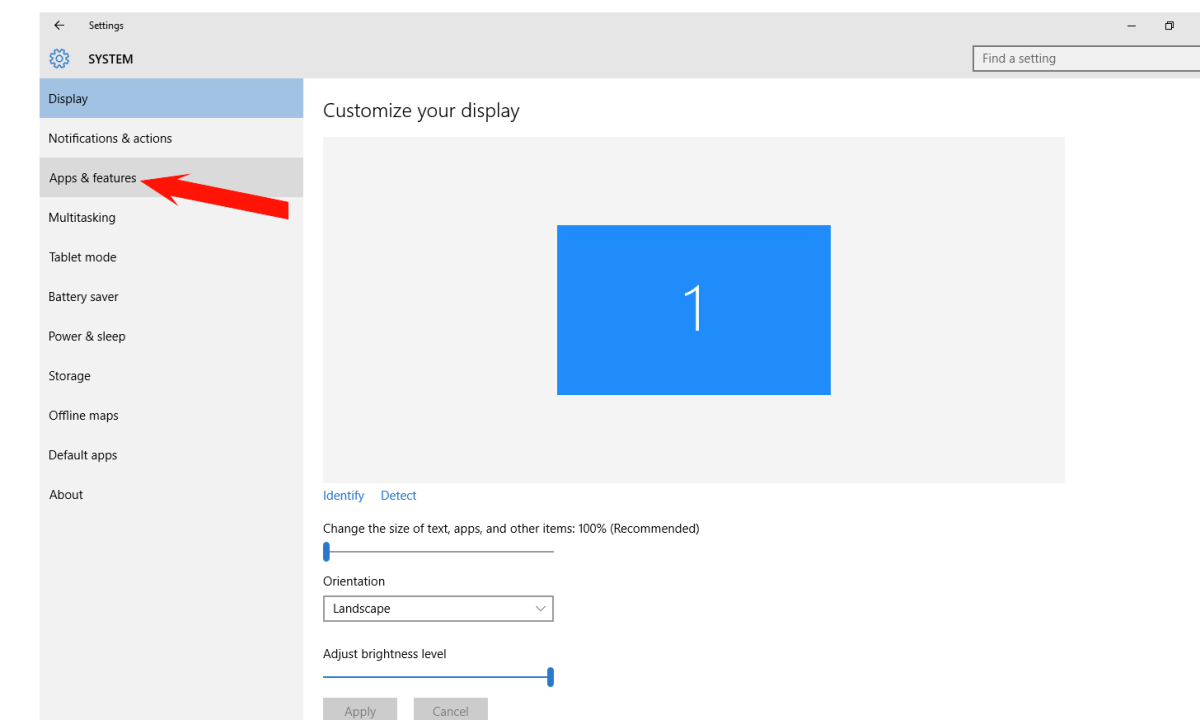Expand the Landscape selector chevron
Screen dimensions: 1200x720
[540, 608]
